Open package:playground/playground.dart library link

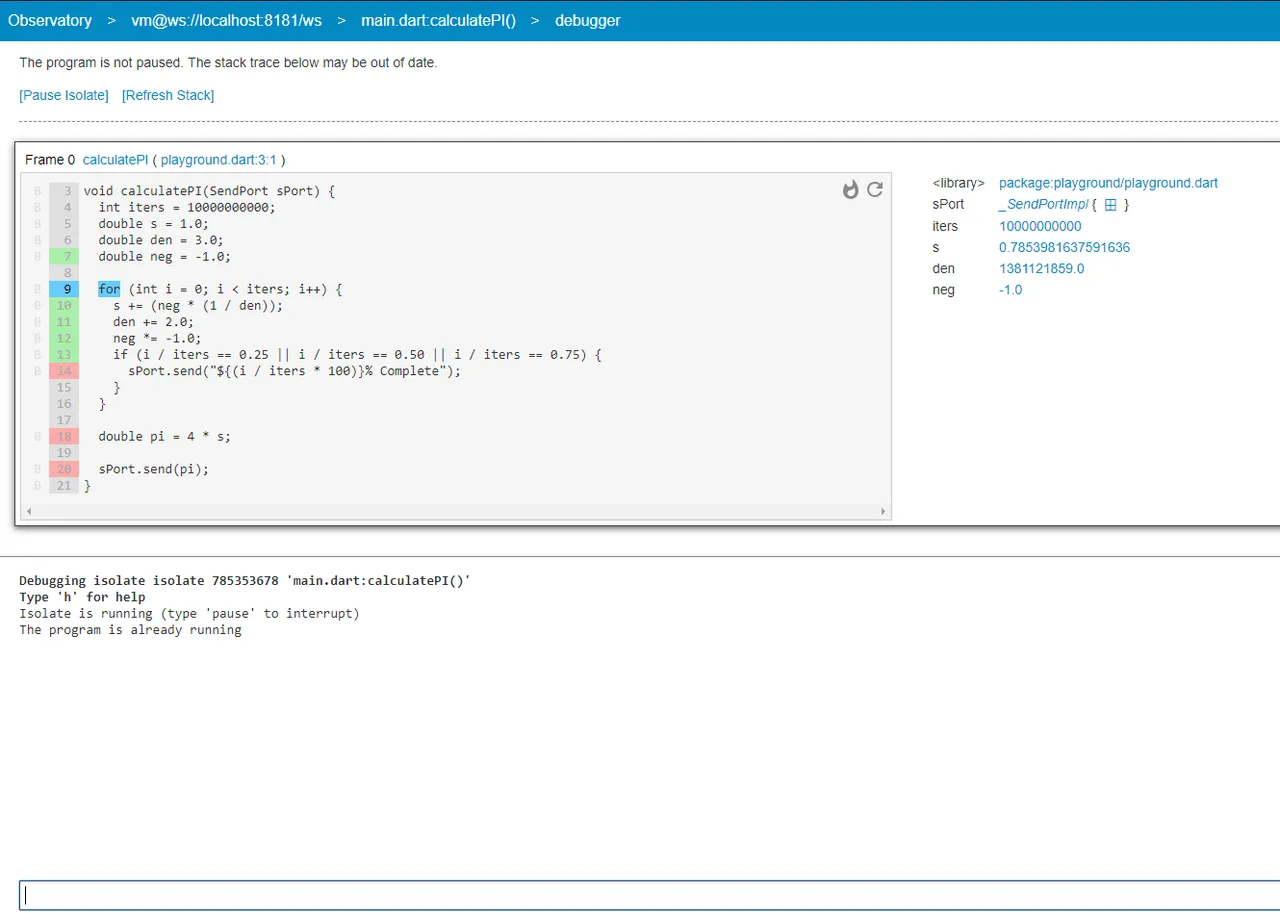1108,183
